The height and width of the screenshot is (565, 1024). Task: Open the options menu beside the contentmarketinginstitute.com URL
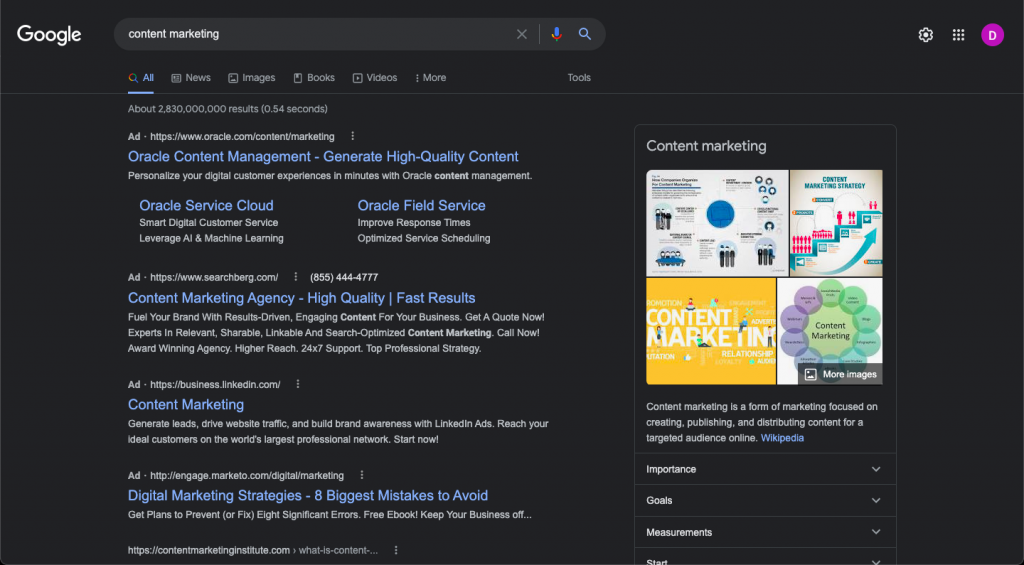pyautogui.click(x=396, y=550)
